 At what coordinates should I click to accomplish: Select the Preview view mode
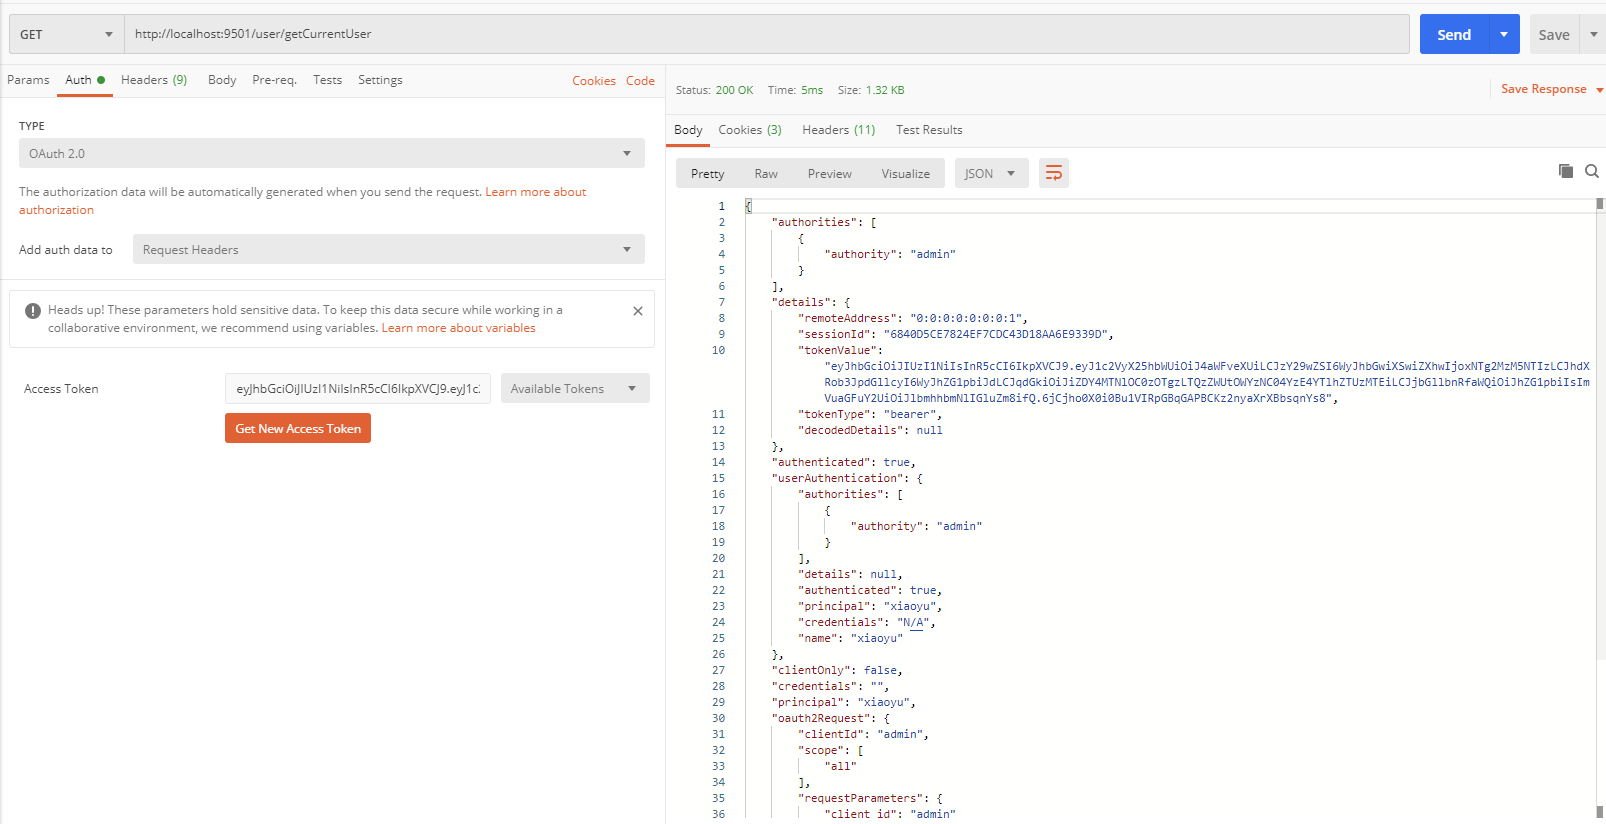click(x=830, y=173)
